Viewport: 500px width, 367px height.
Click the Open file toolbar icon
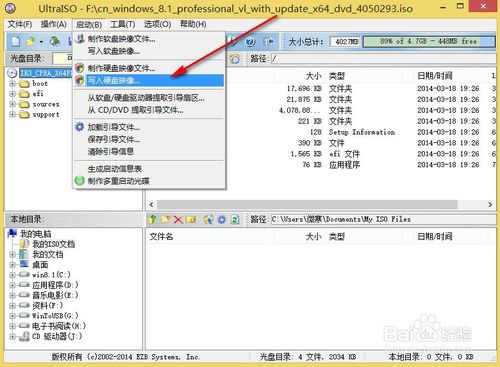30,41
